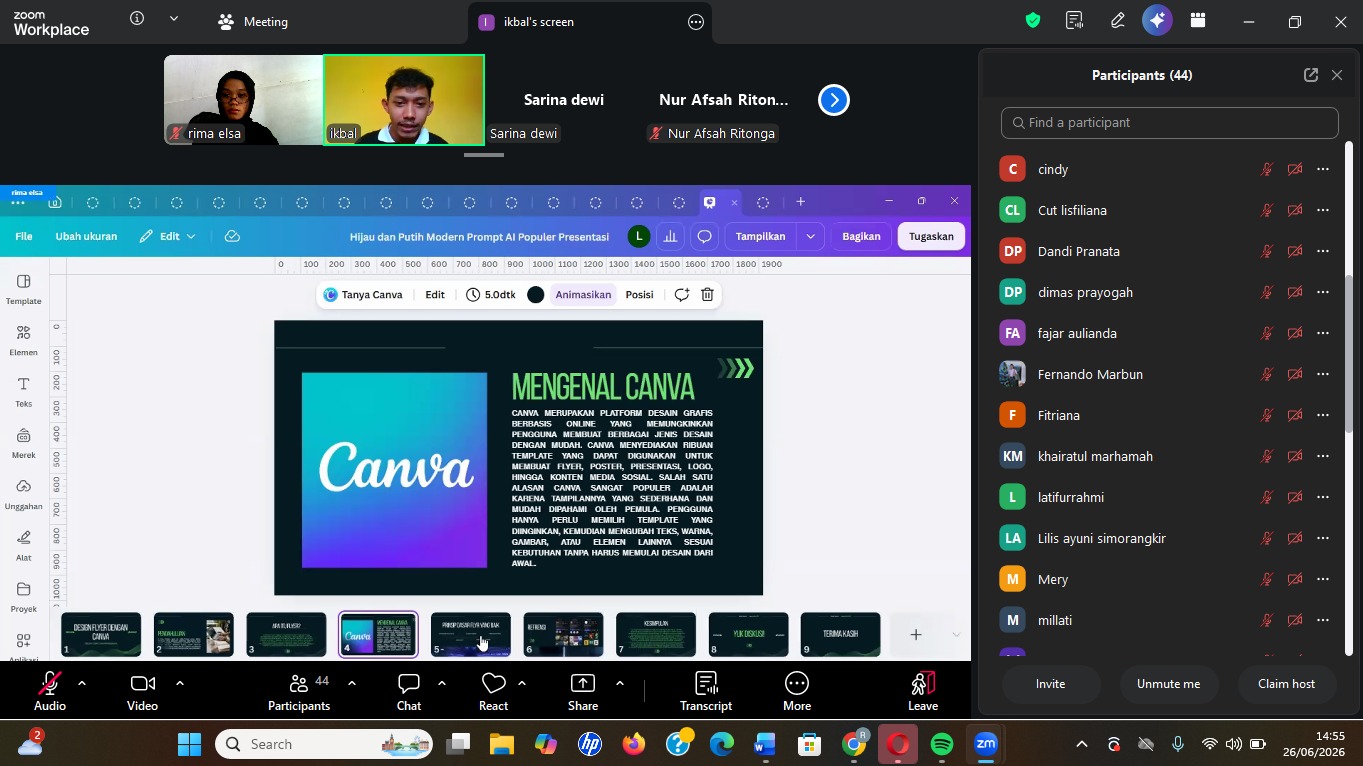Image resolution: width=1363 pixels, height=766 pixels.
Task: Click the Participants panel scrollbar
Action: (1348, 355)
